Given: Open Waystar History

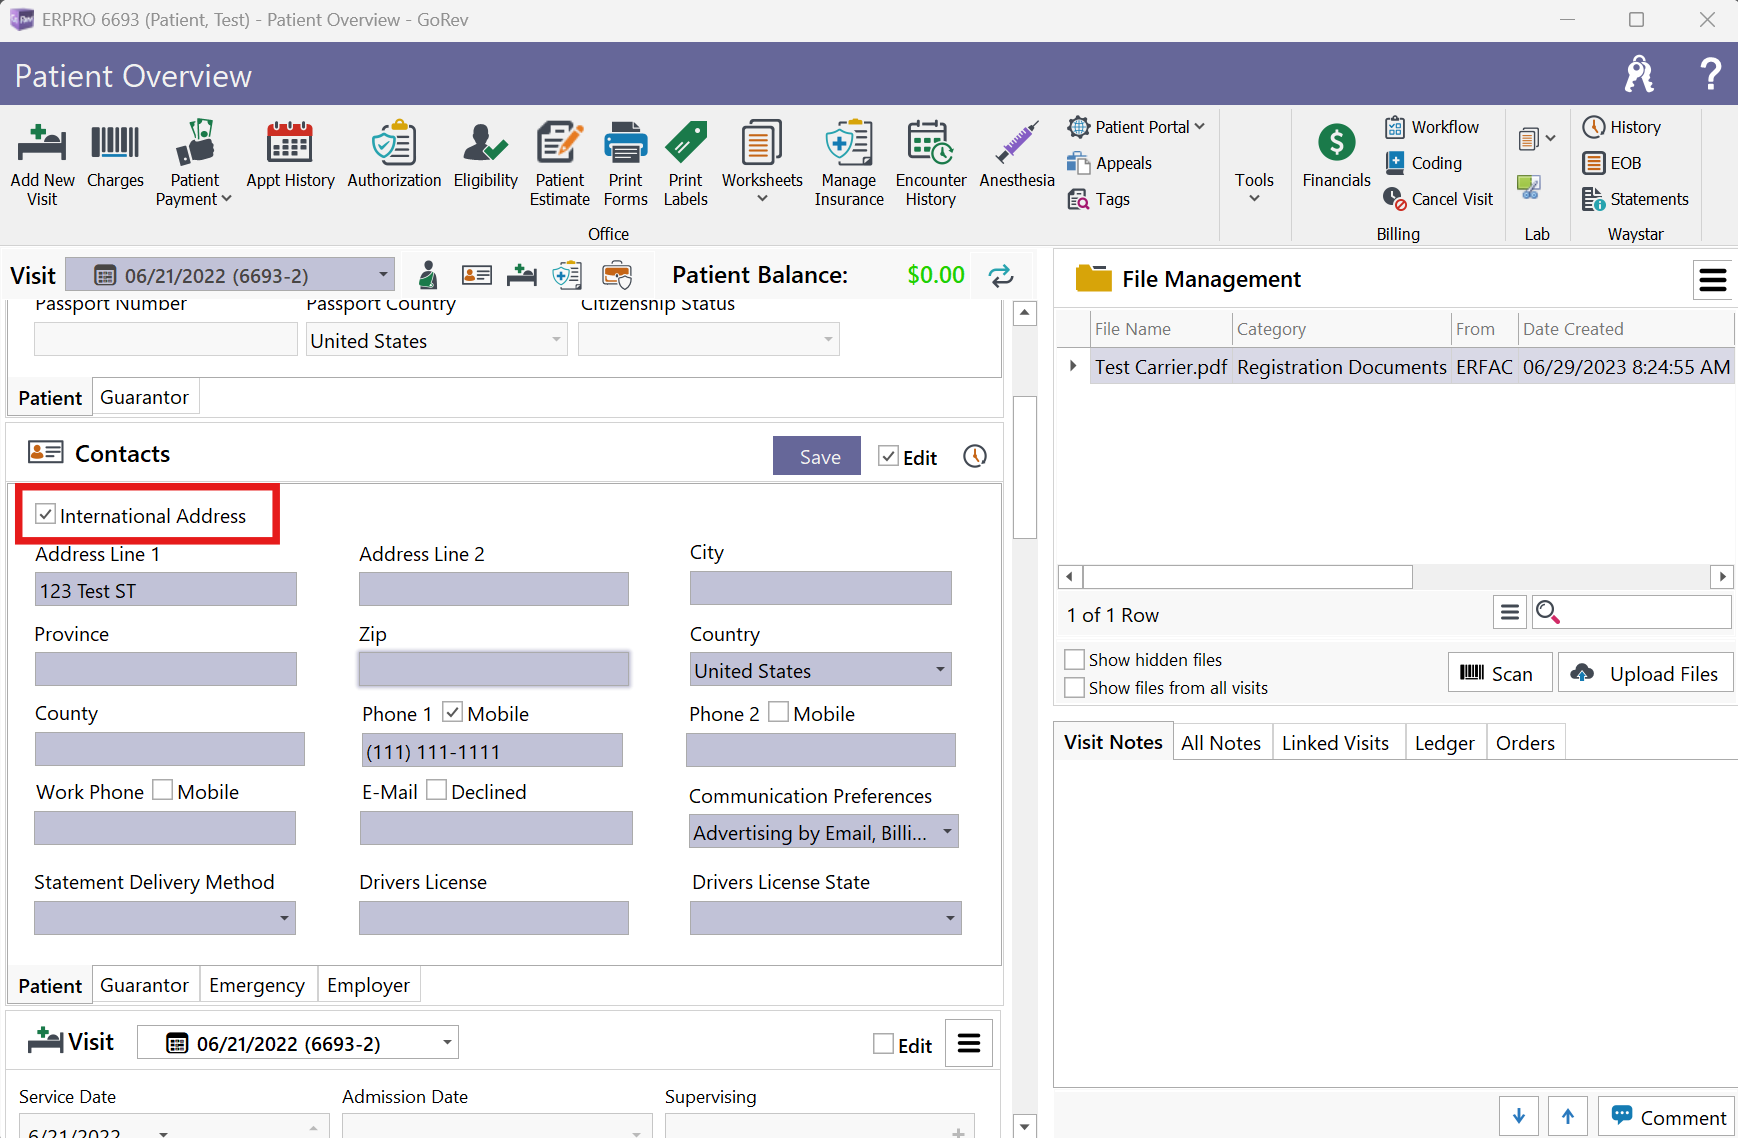Looking at the screenshot, I should click(x=1622, y=127).
